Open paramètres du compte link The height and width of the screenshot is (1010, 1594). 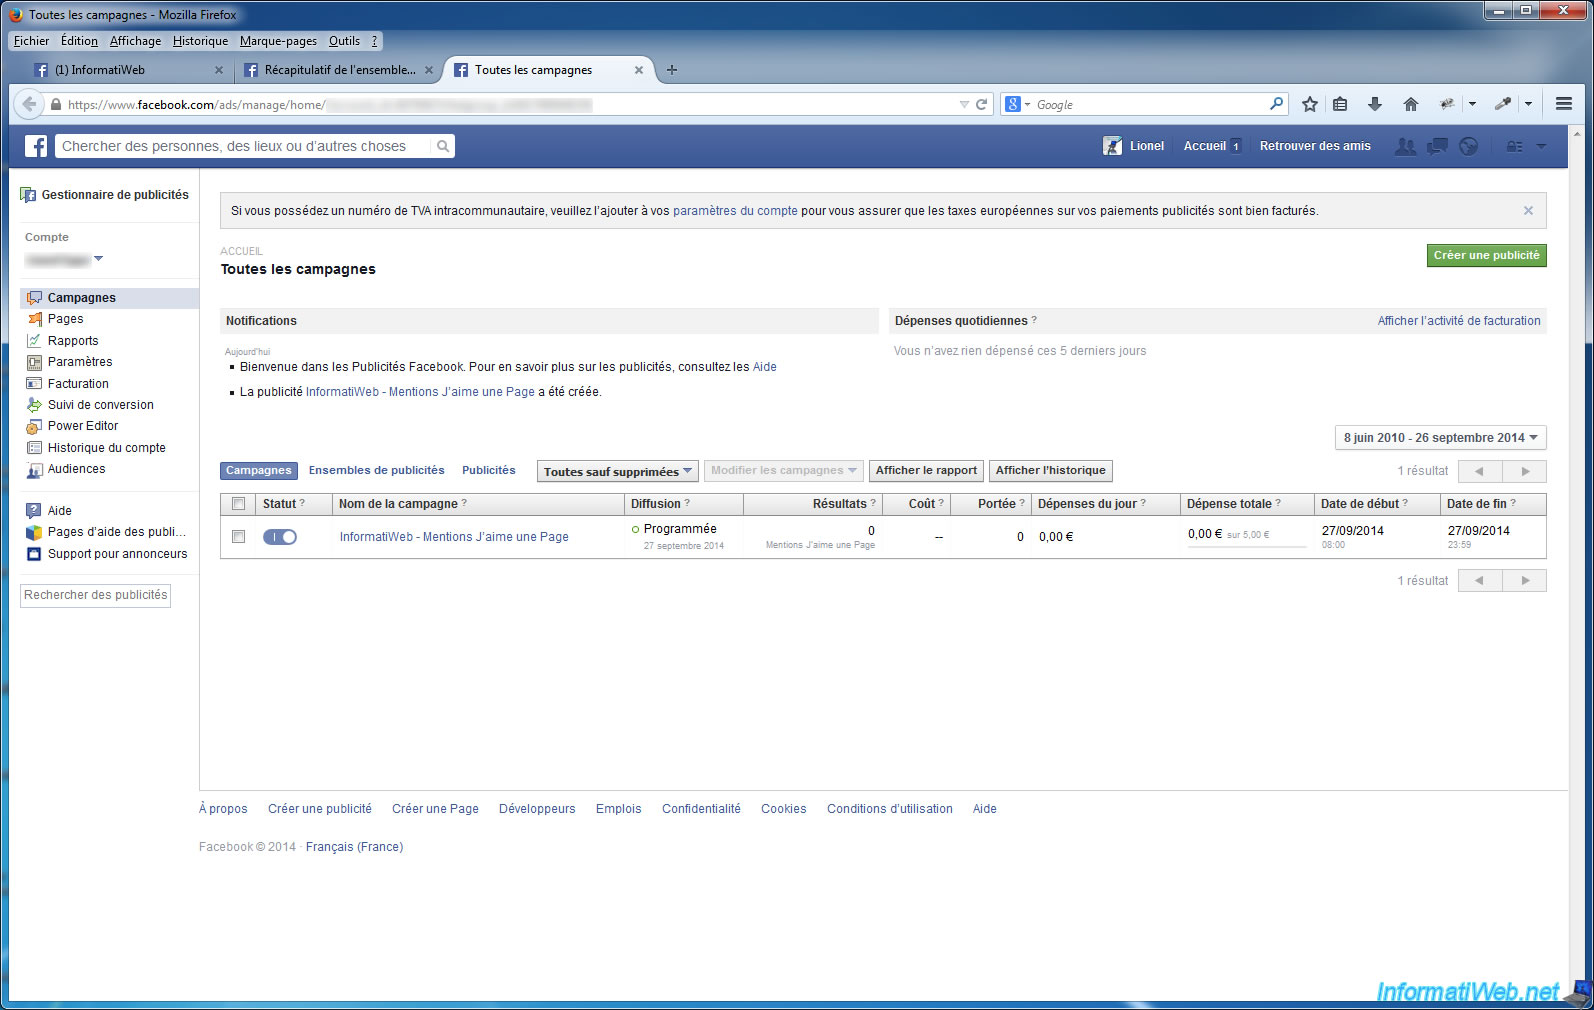click(735, 211)
